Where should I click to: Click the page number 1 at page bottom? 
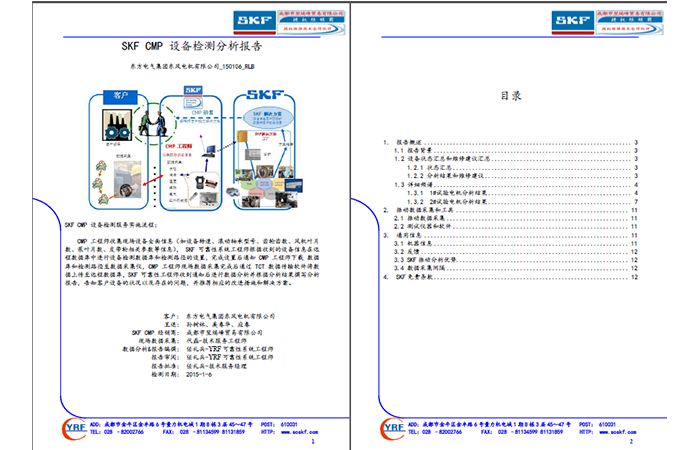click(313, 442)
